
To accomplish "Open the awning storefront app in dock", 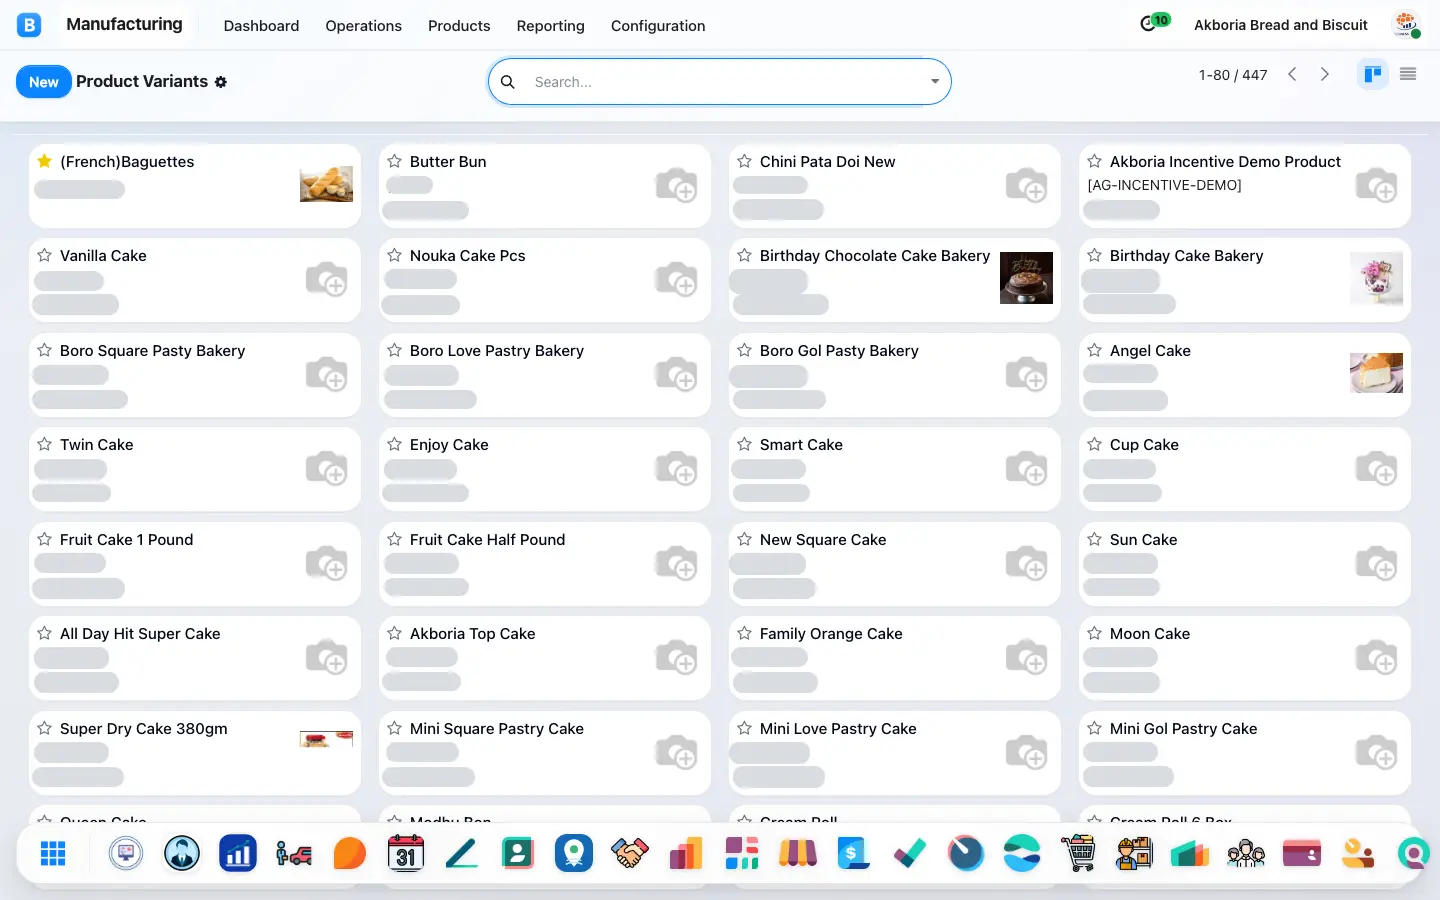I will [798, 854].
